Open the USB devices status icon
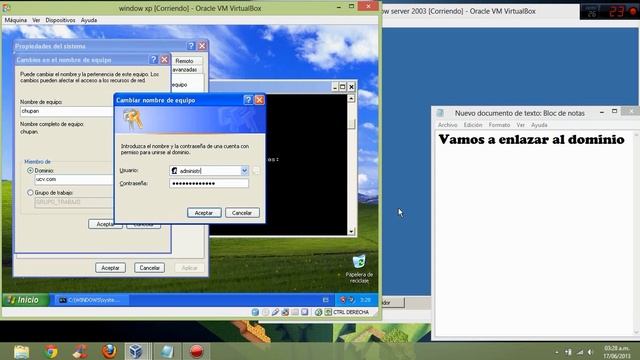Viewport: 640px width, 360px height. pyautogui.click(x=275, y=312)
